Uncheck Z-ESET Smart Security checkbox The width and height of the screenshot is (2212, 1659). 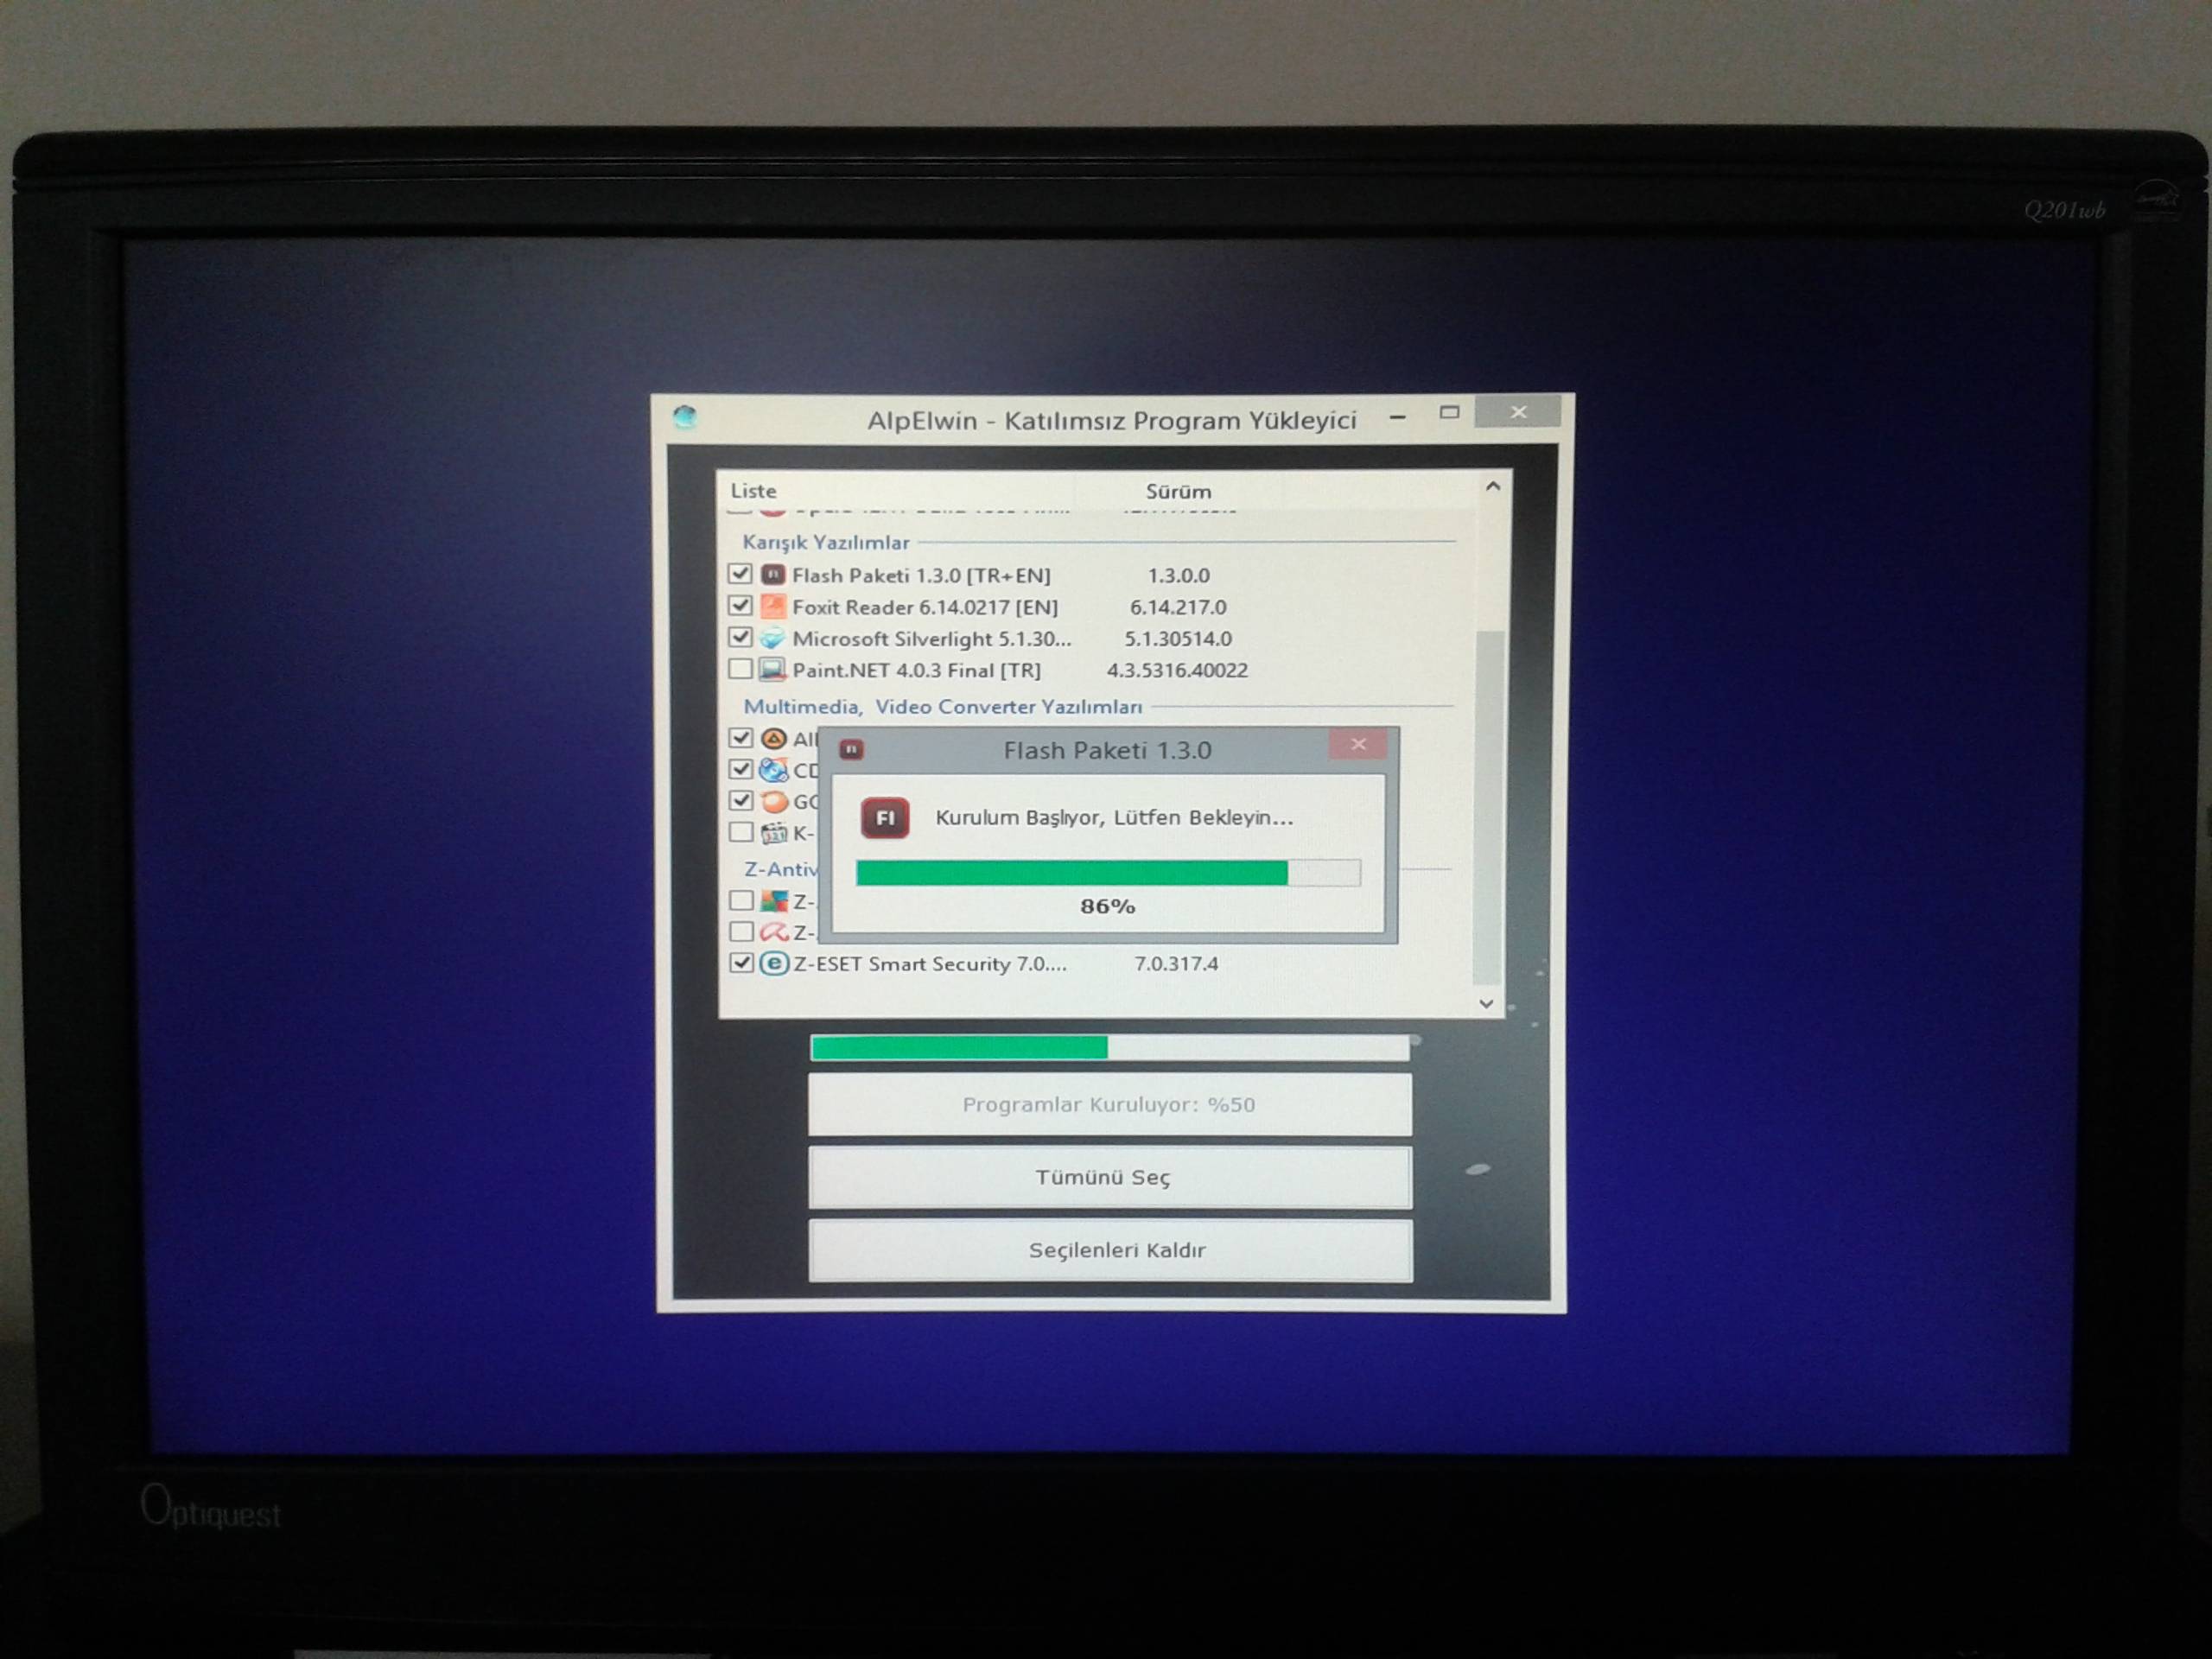pos(741,963)
